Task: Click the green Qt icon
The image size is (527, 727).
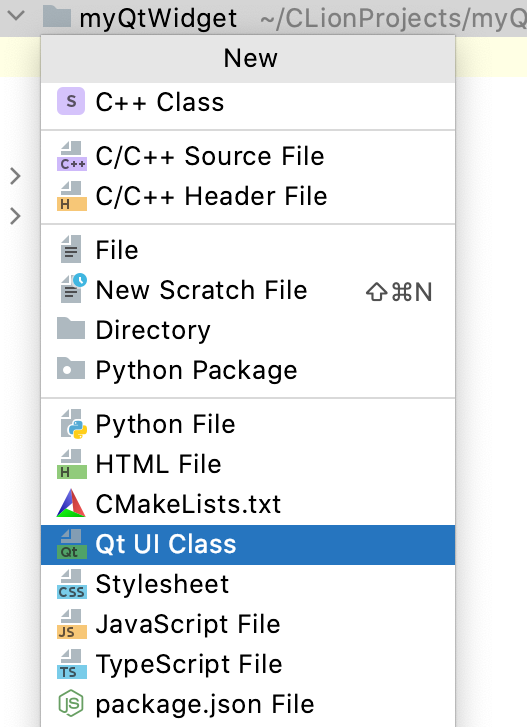Action: click(x=72, y=544)
